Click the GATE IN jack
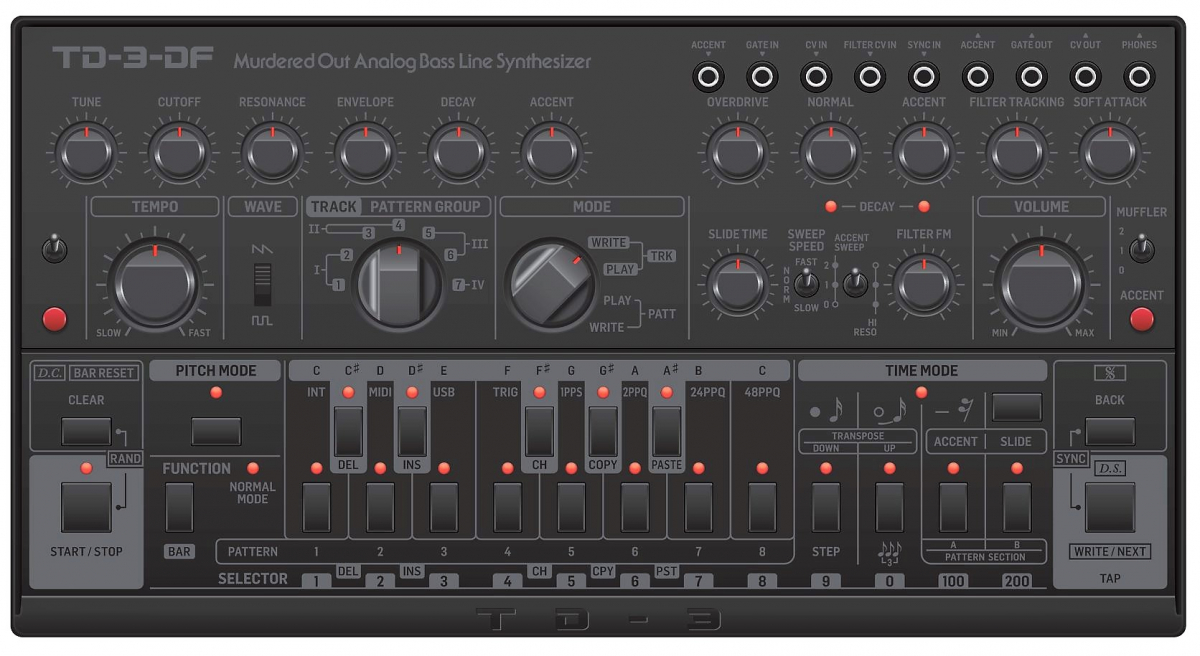 (762, 75)
